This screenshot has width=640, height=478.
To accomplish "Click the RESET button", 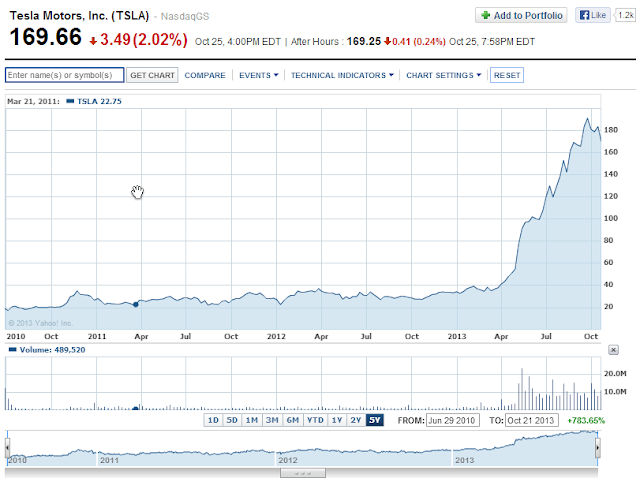I will (507, 75).
